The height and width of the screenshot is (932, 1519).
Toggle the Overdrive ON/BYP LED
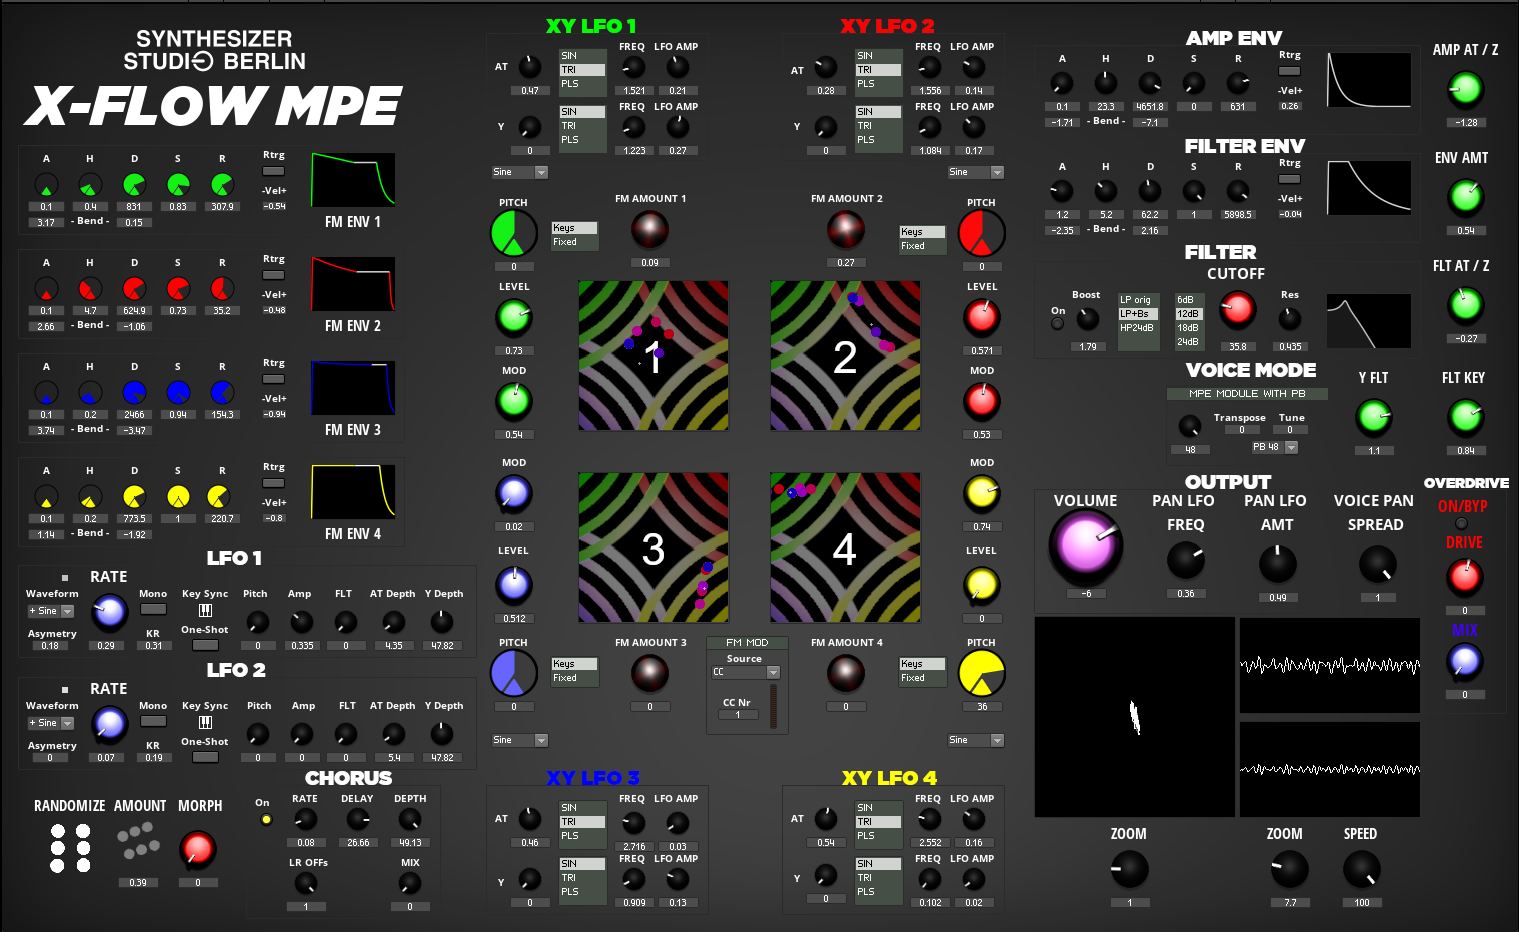[1461, 524]
